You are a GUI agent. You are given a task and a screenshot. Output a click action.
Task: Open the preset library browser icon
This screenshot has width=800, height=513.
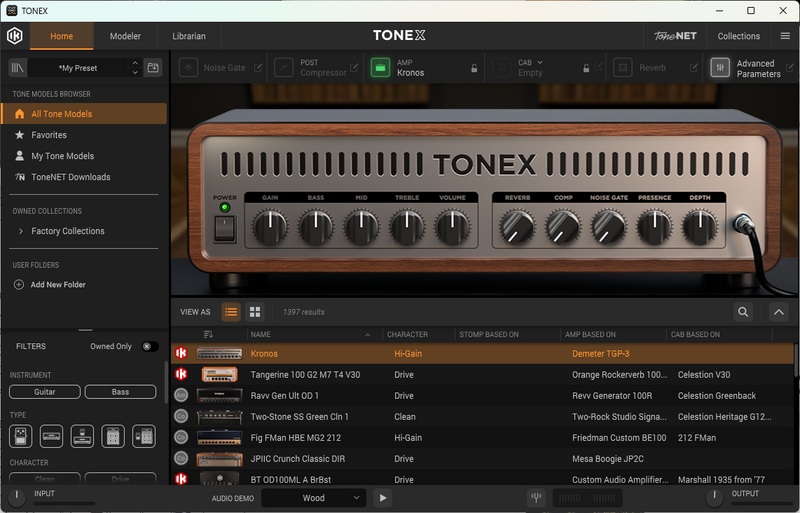tap(18, 67)
